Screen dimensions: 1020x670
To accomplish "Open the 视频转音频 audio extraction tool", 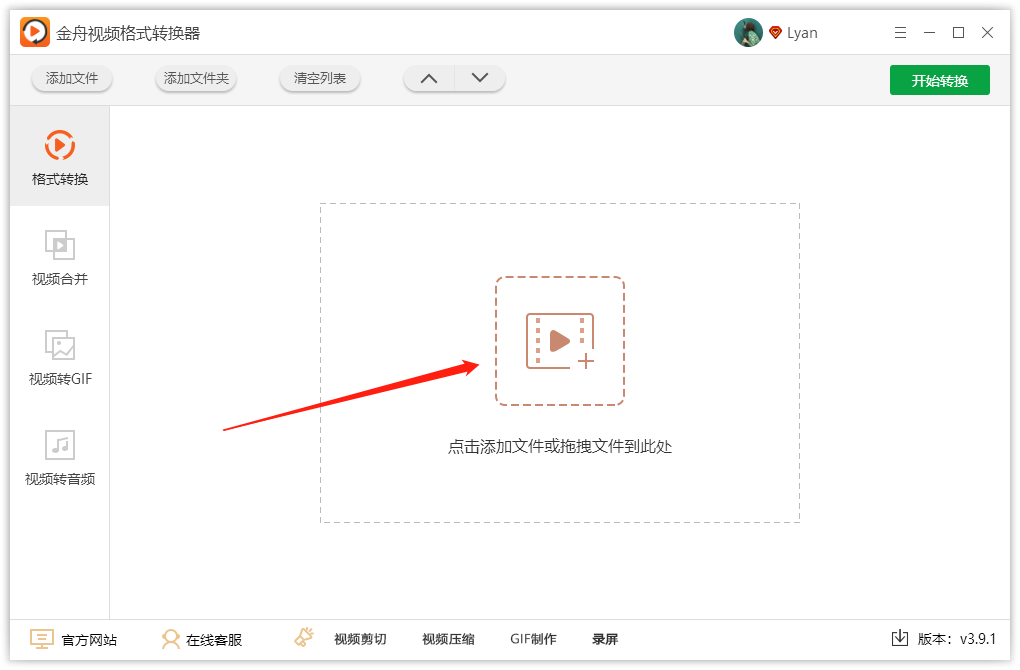I will (x=60, y=457).
